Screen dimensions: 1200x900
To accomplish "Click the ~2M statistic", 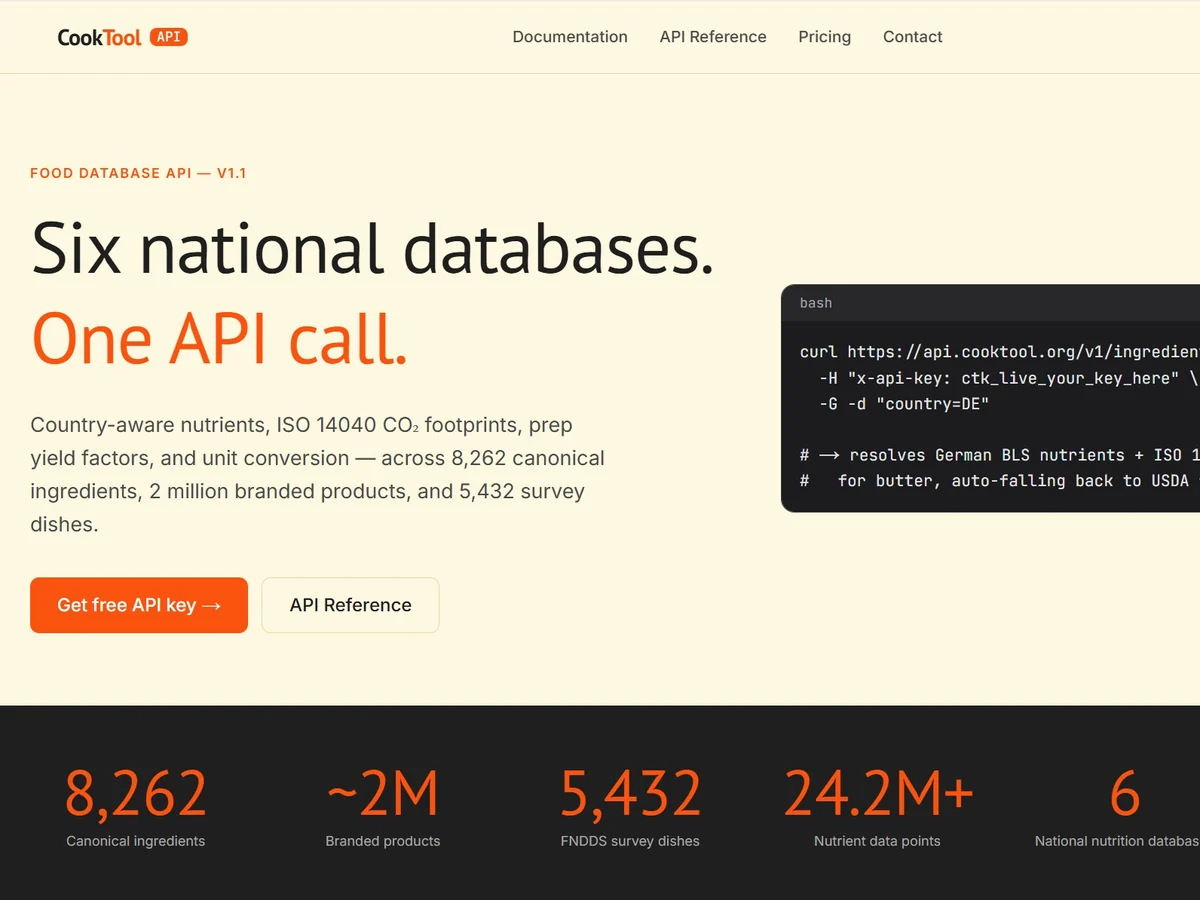I will tap(383, 794).
